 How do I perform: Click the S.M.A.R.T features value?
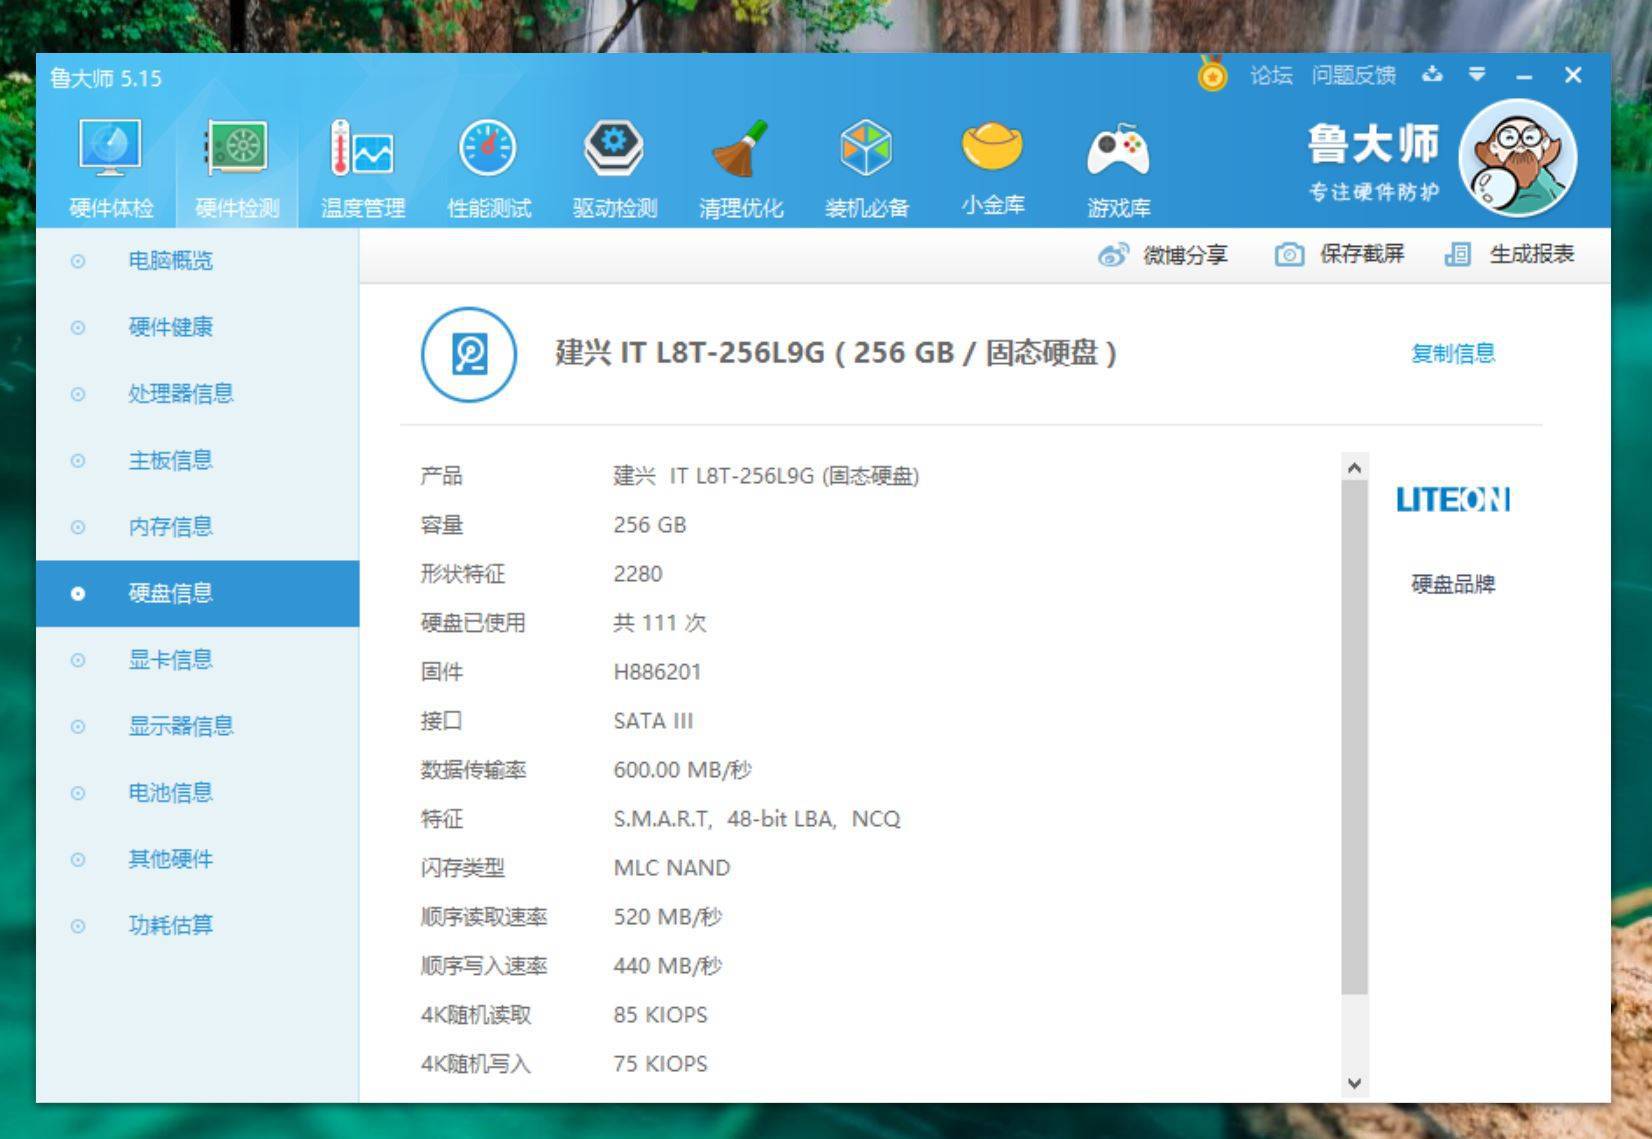(x=757, y=819)
